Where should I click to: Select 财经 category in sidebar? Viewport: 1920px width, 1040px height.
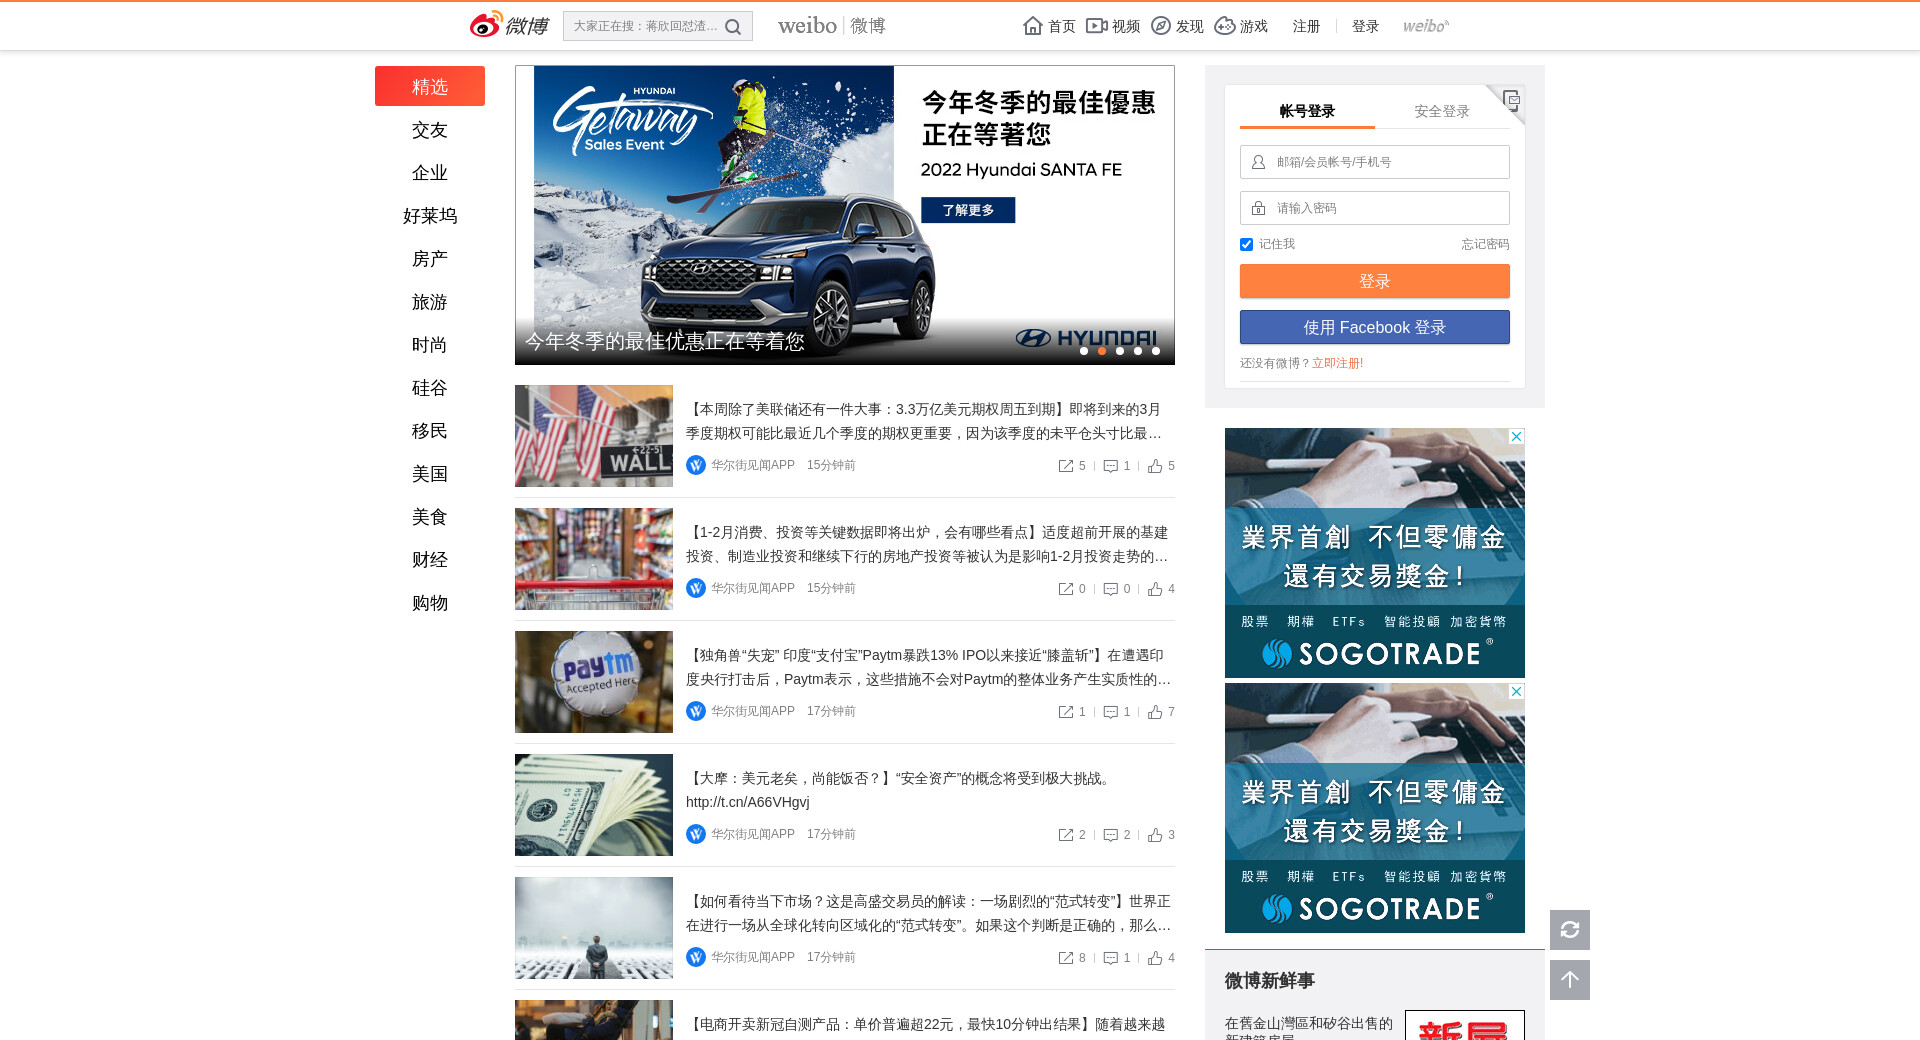click(430, 560)
